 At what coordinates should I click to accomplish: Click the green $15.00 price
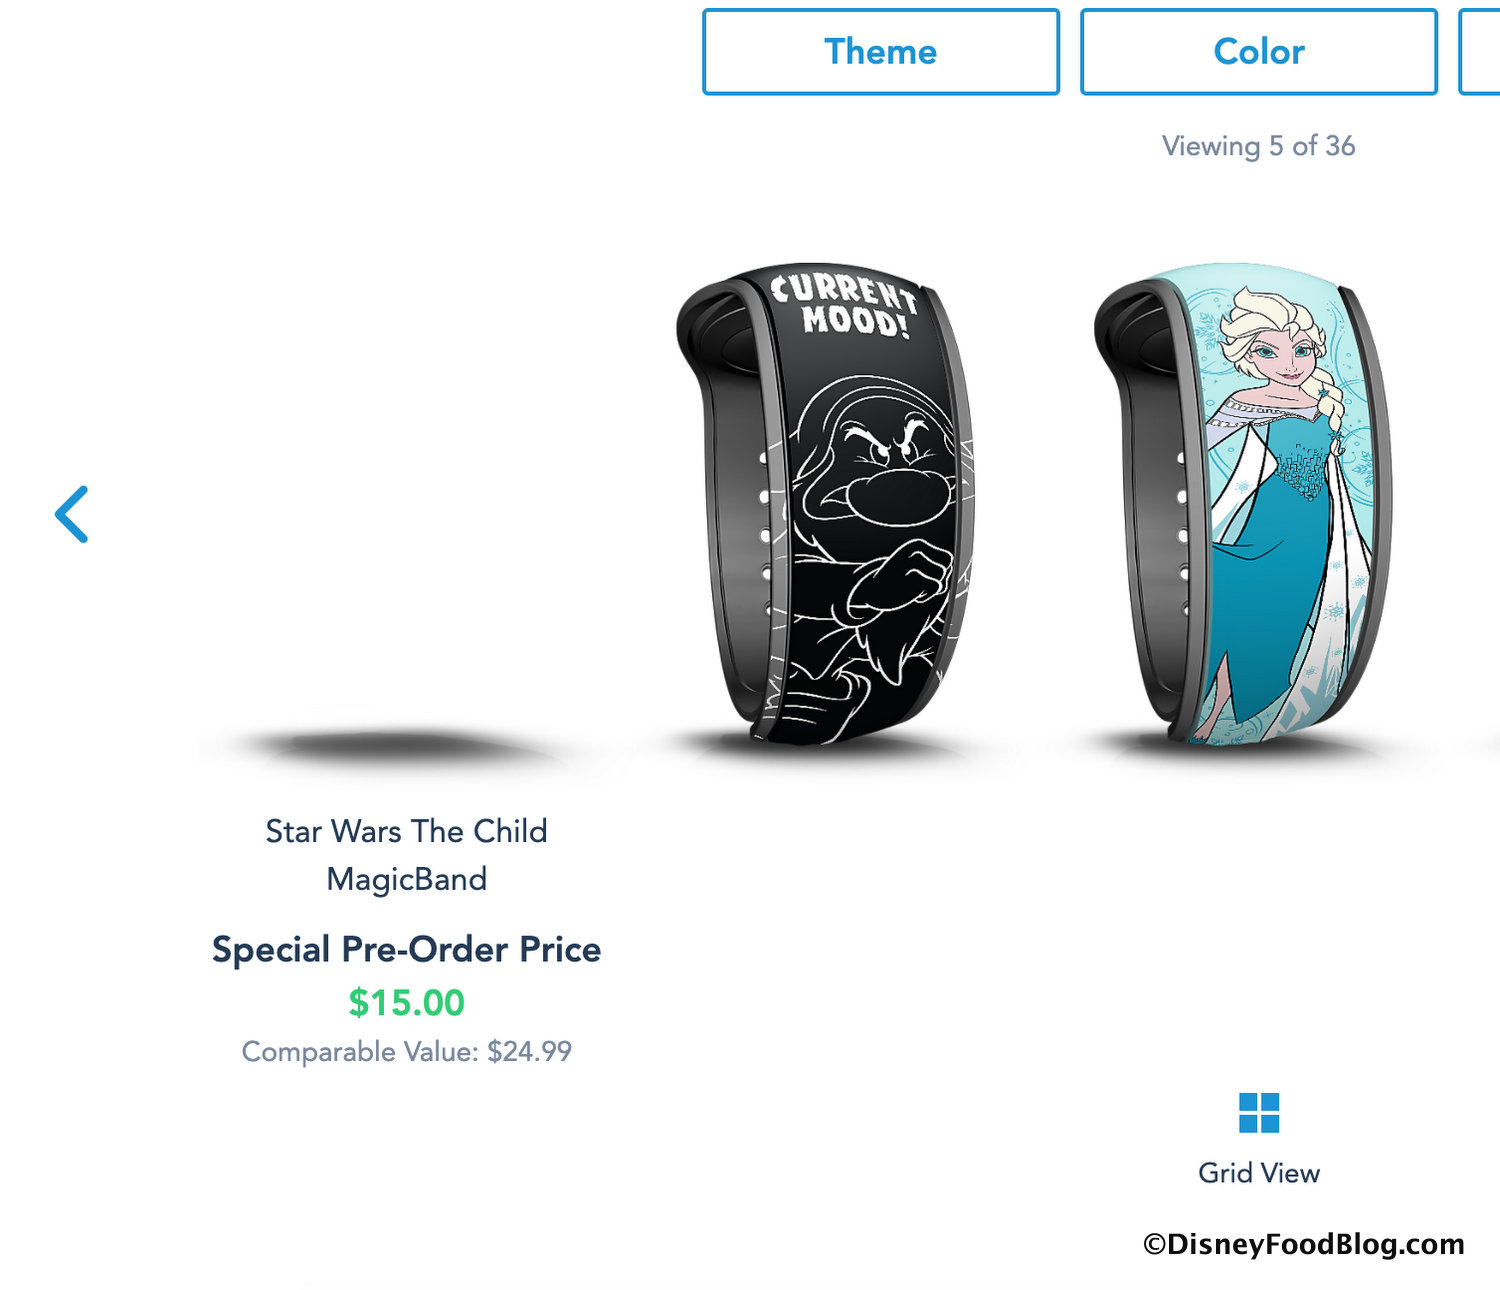click(x=406, y=1002)
